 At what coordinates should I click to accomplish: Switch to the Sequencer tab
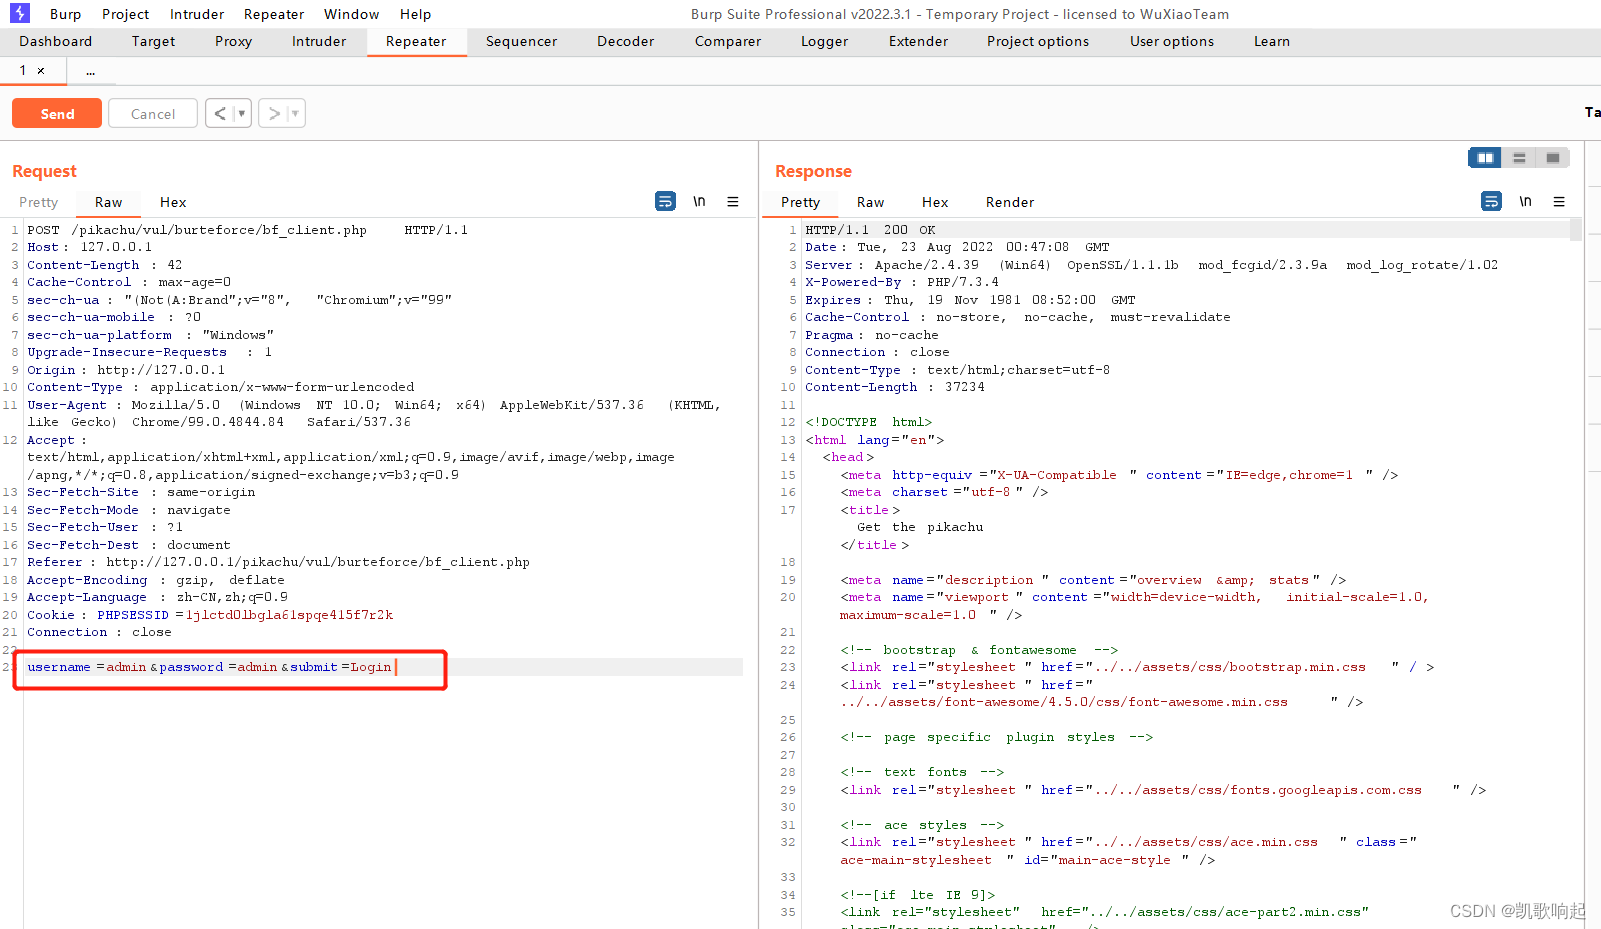(x=521, y=41)
